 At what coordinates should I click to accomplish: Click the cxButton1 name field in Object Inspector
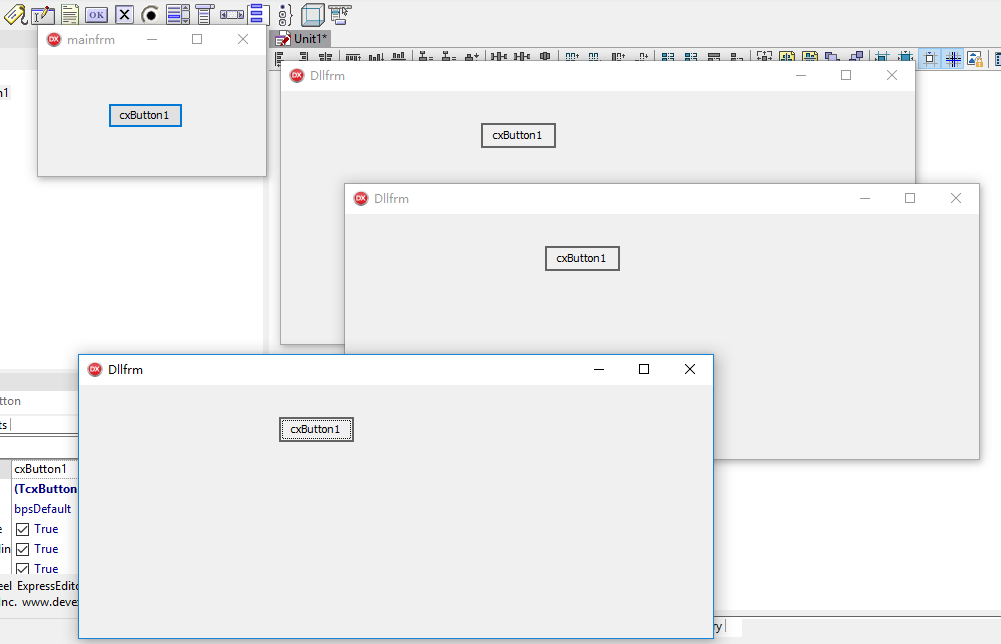41,469
